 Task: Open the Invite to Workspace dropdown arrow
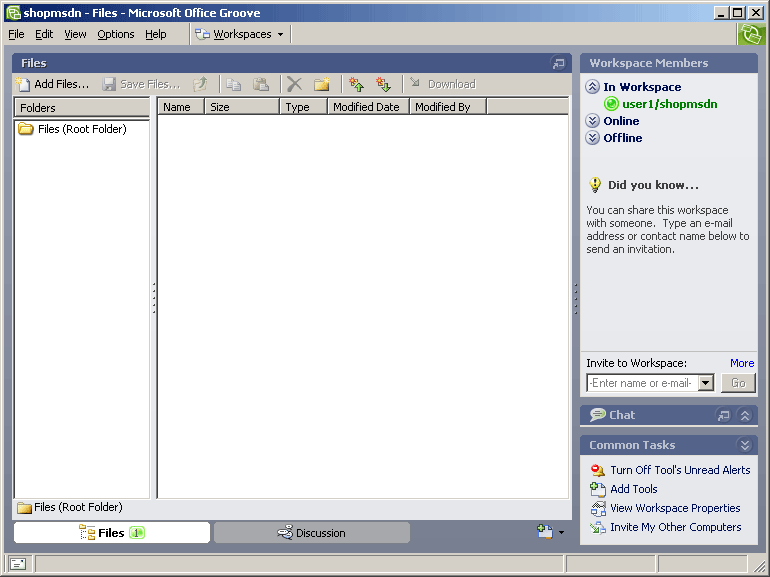click(x=705, y=383)
